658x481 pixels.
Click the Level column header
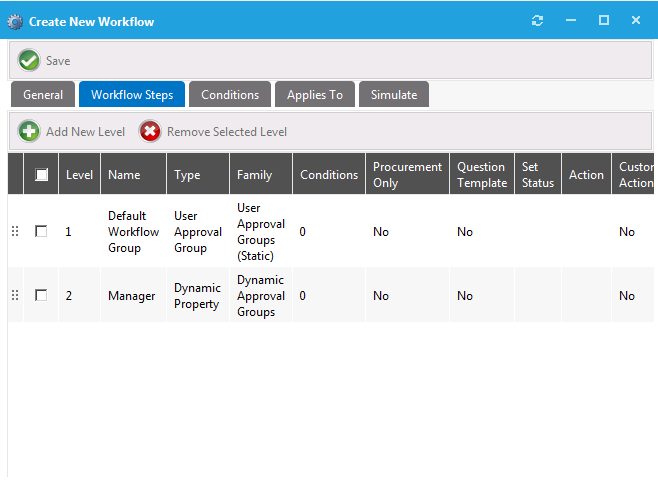click(79, 175)
